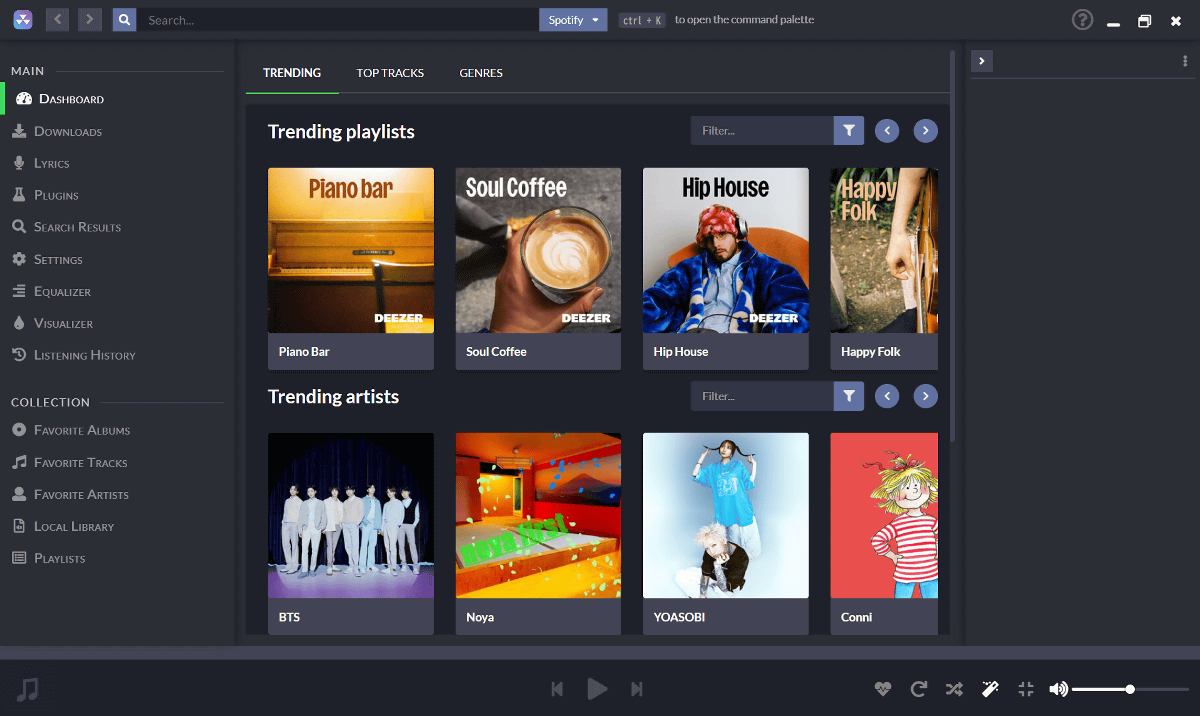Toggle mini player mode
This screenshot has height=716, width=1200.
(x=1026, y=689)
